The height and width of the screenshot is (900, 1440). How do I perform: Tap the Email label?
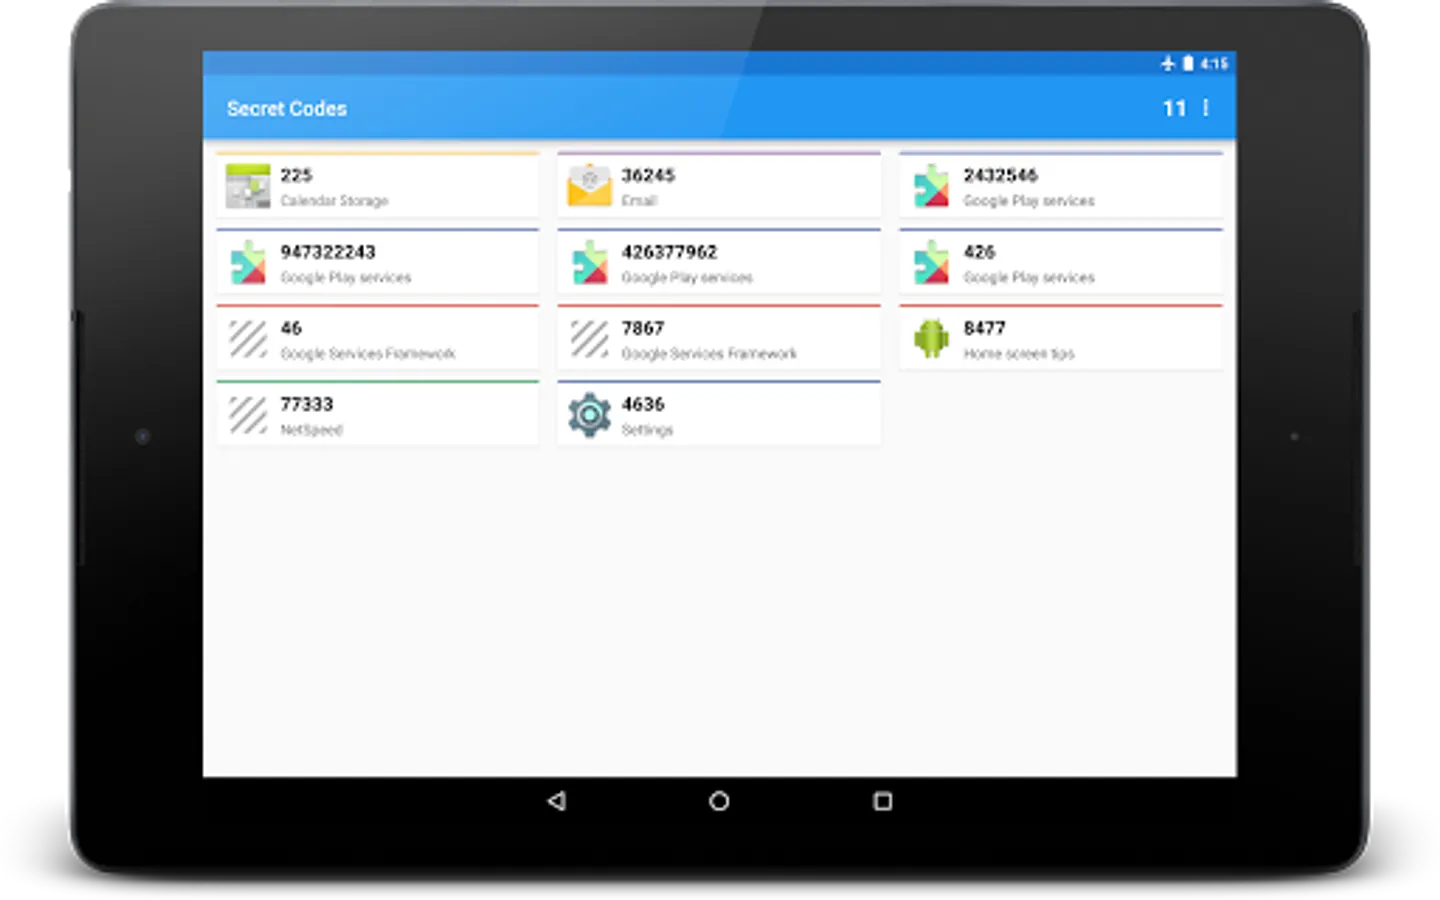tap(639, 201)
